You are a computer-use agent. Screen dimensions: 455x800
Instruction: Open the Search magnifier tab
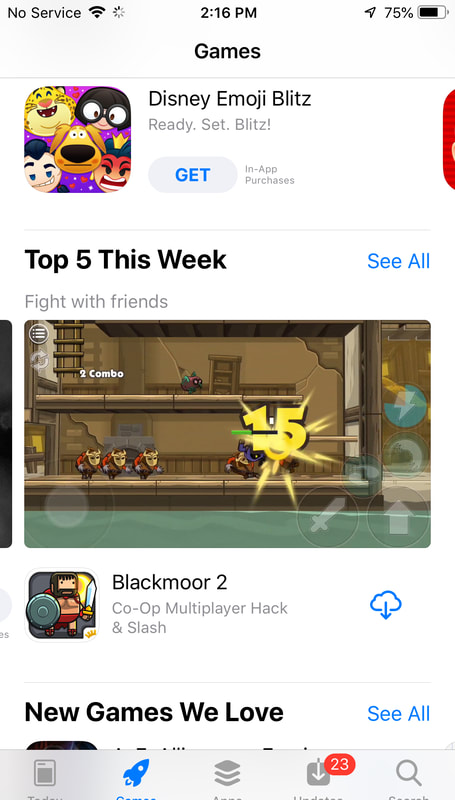(409, 775)
